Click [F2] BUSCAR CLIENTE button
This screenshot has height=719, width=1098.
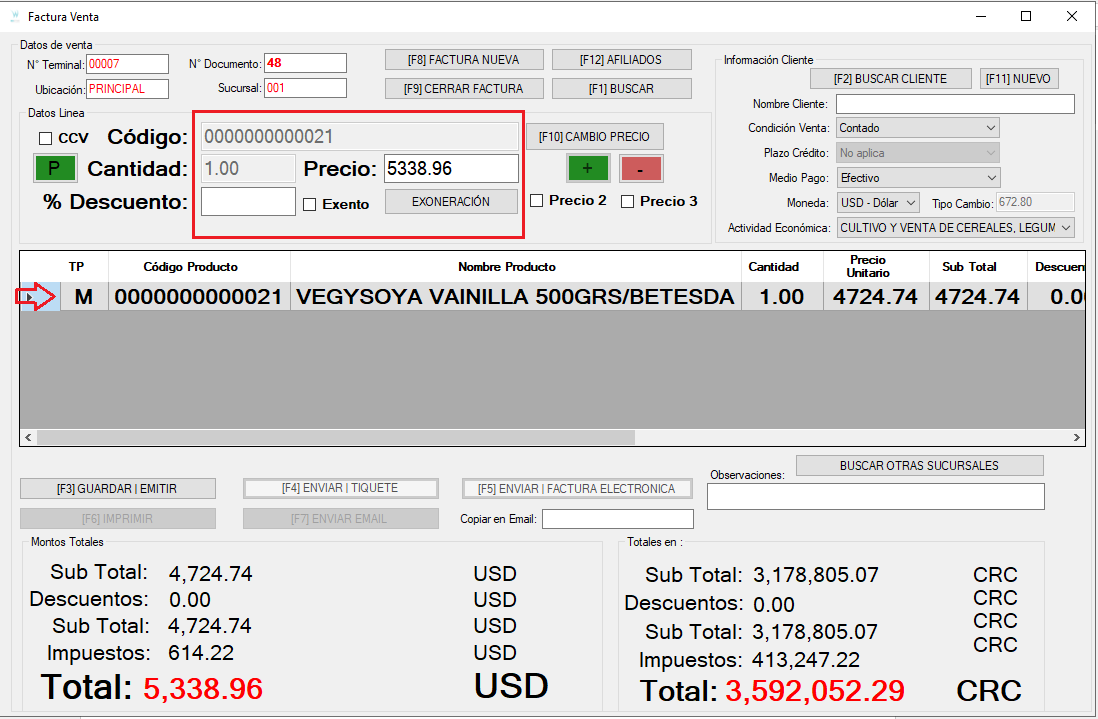[890, 79]
